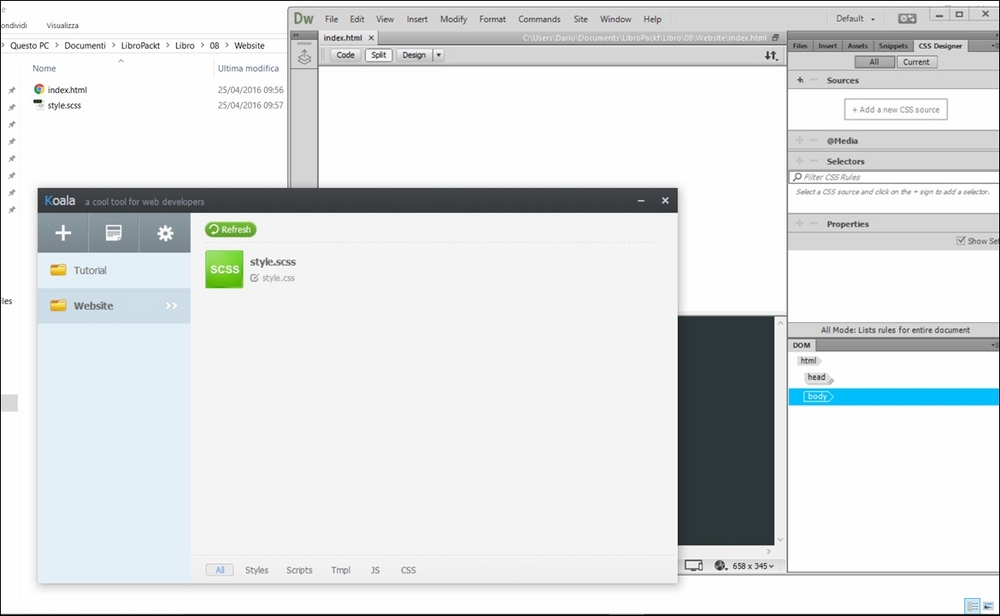Image resolution: width=1000 pixels, height=616 pixels.
Task: Click Add a new CSS source button
Action: point(895,109)
